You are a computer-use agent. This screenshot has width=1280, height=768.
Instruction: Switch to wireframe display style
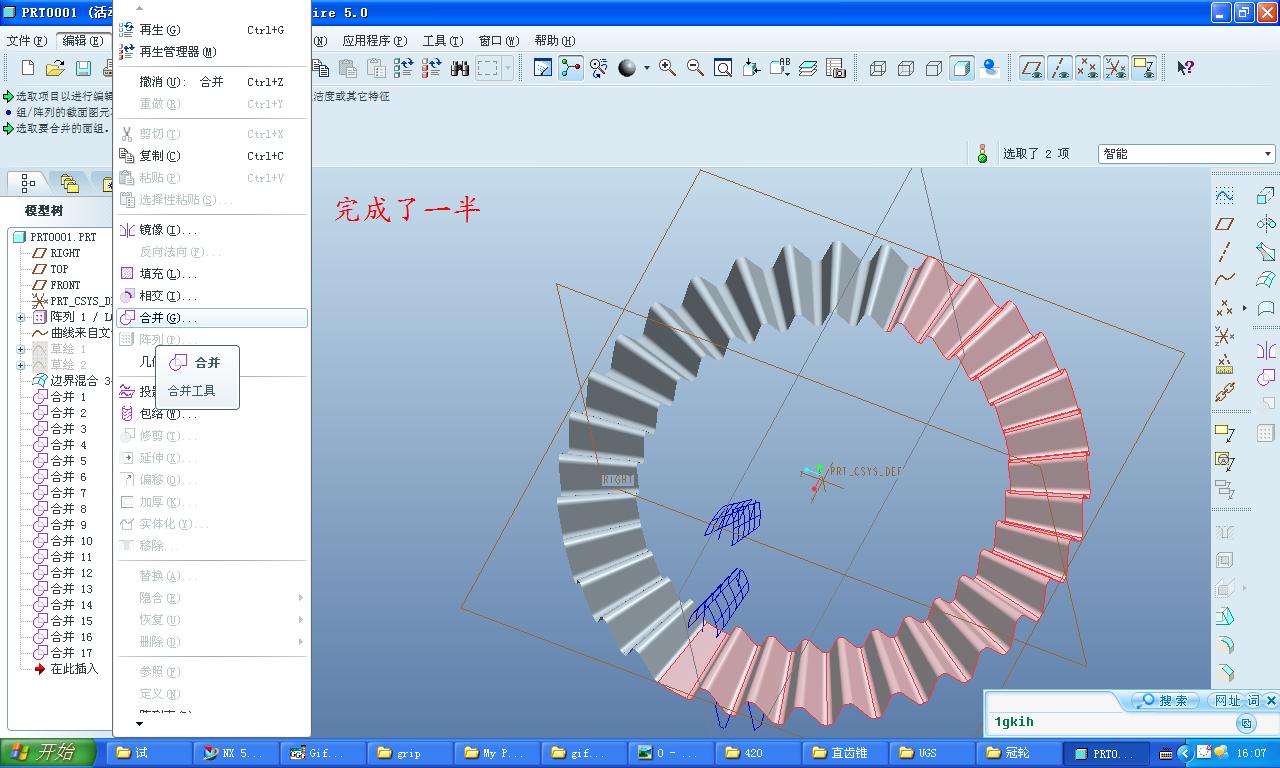click(878, 68)
